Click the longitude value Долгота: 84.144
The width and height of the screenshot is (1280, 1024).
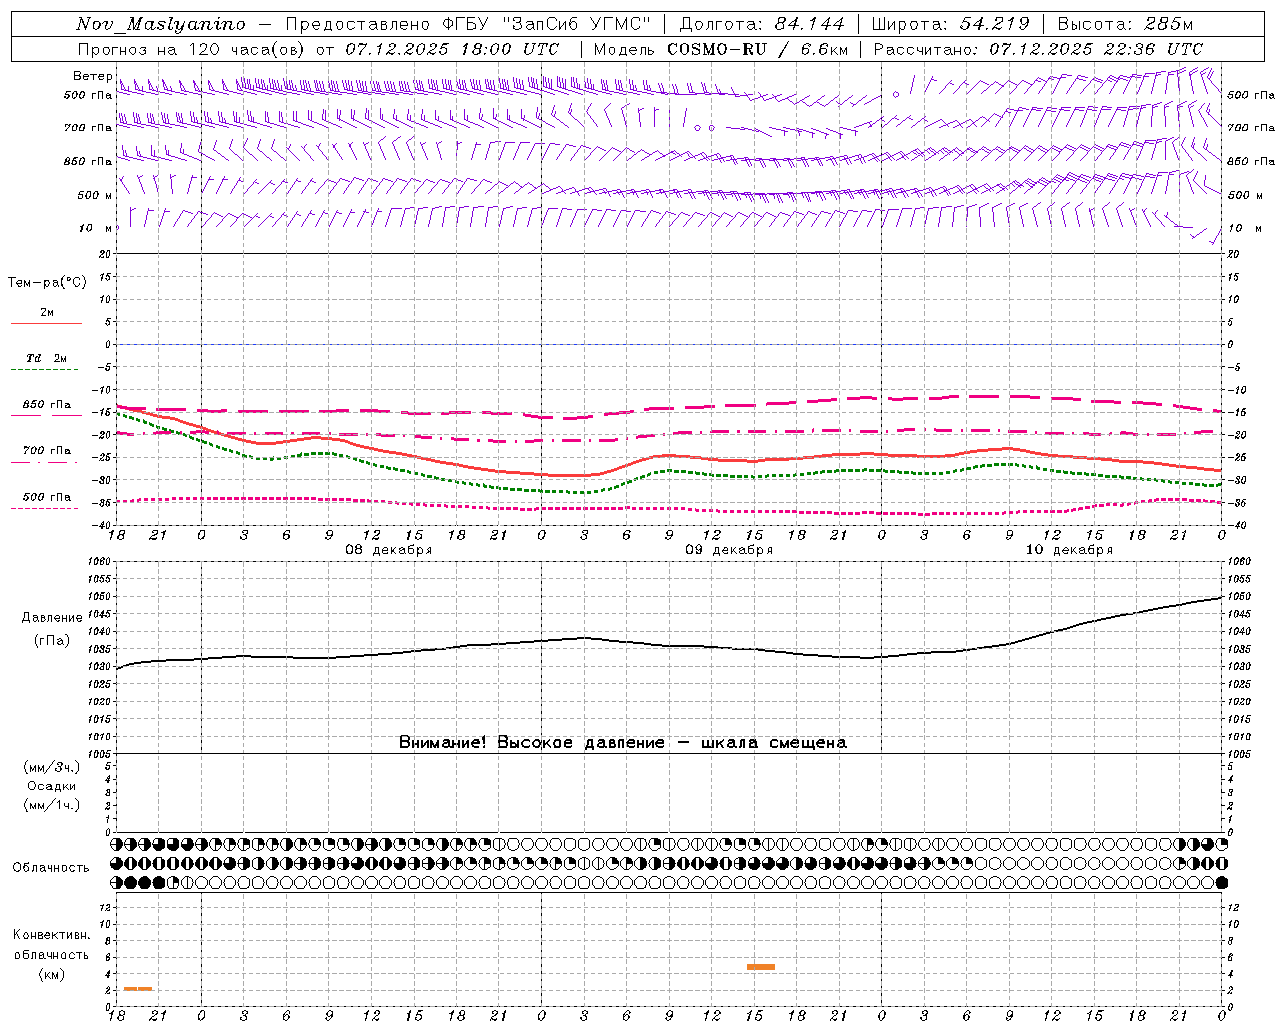[762, 24]
